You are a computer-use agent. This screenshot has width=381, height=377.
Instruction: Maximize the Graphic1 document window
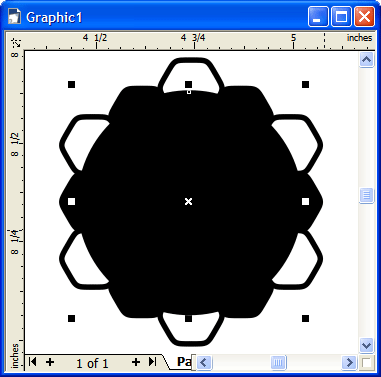[x=341, y=17]
